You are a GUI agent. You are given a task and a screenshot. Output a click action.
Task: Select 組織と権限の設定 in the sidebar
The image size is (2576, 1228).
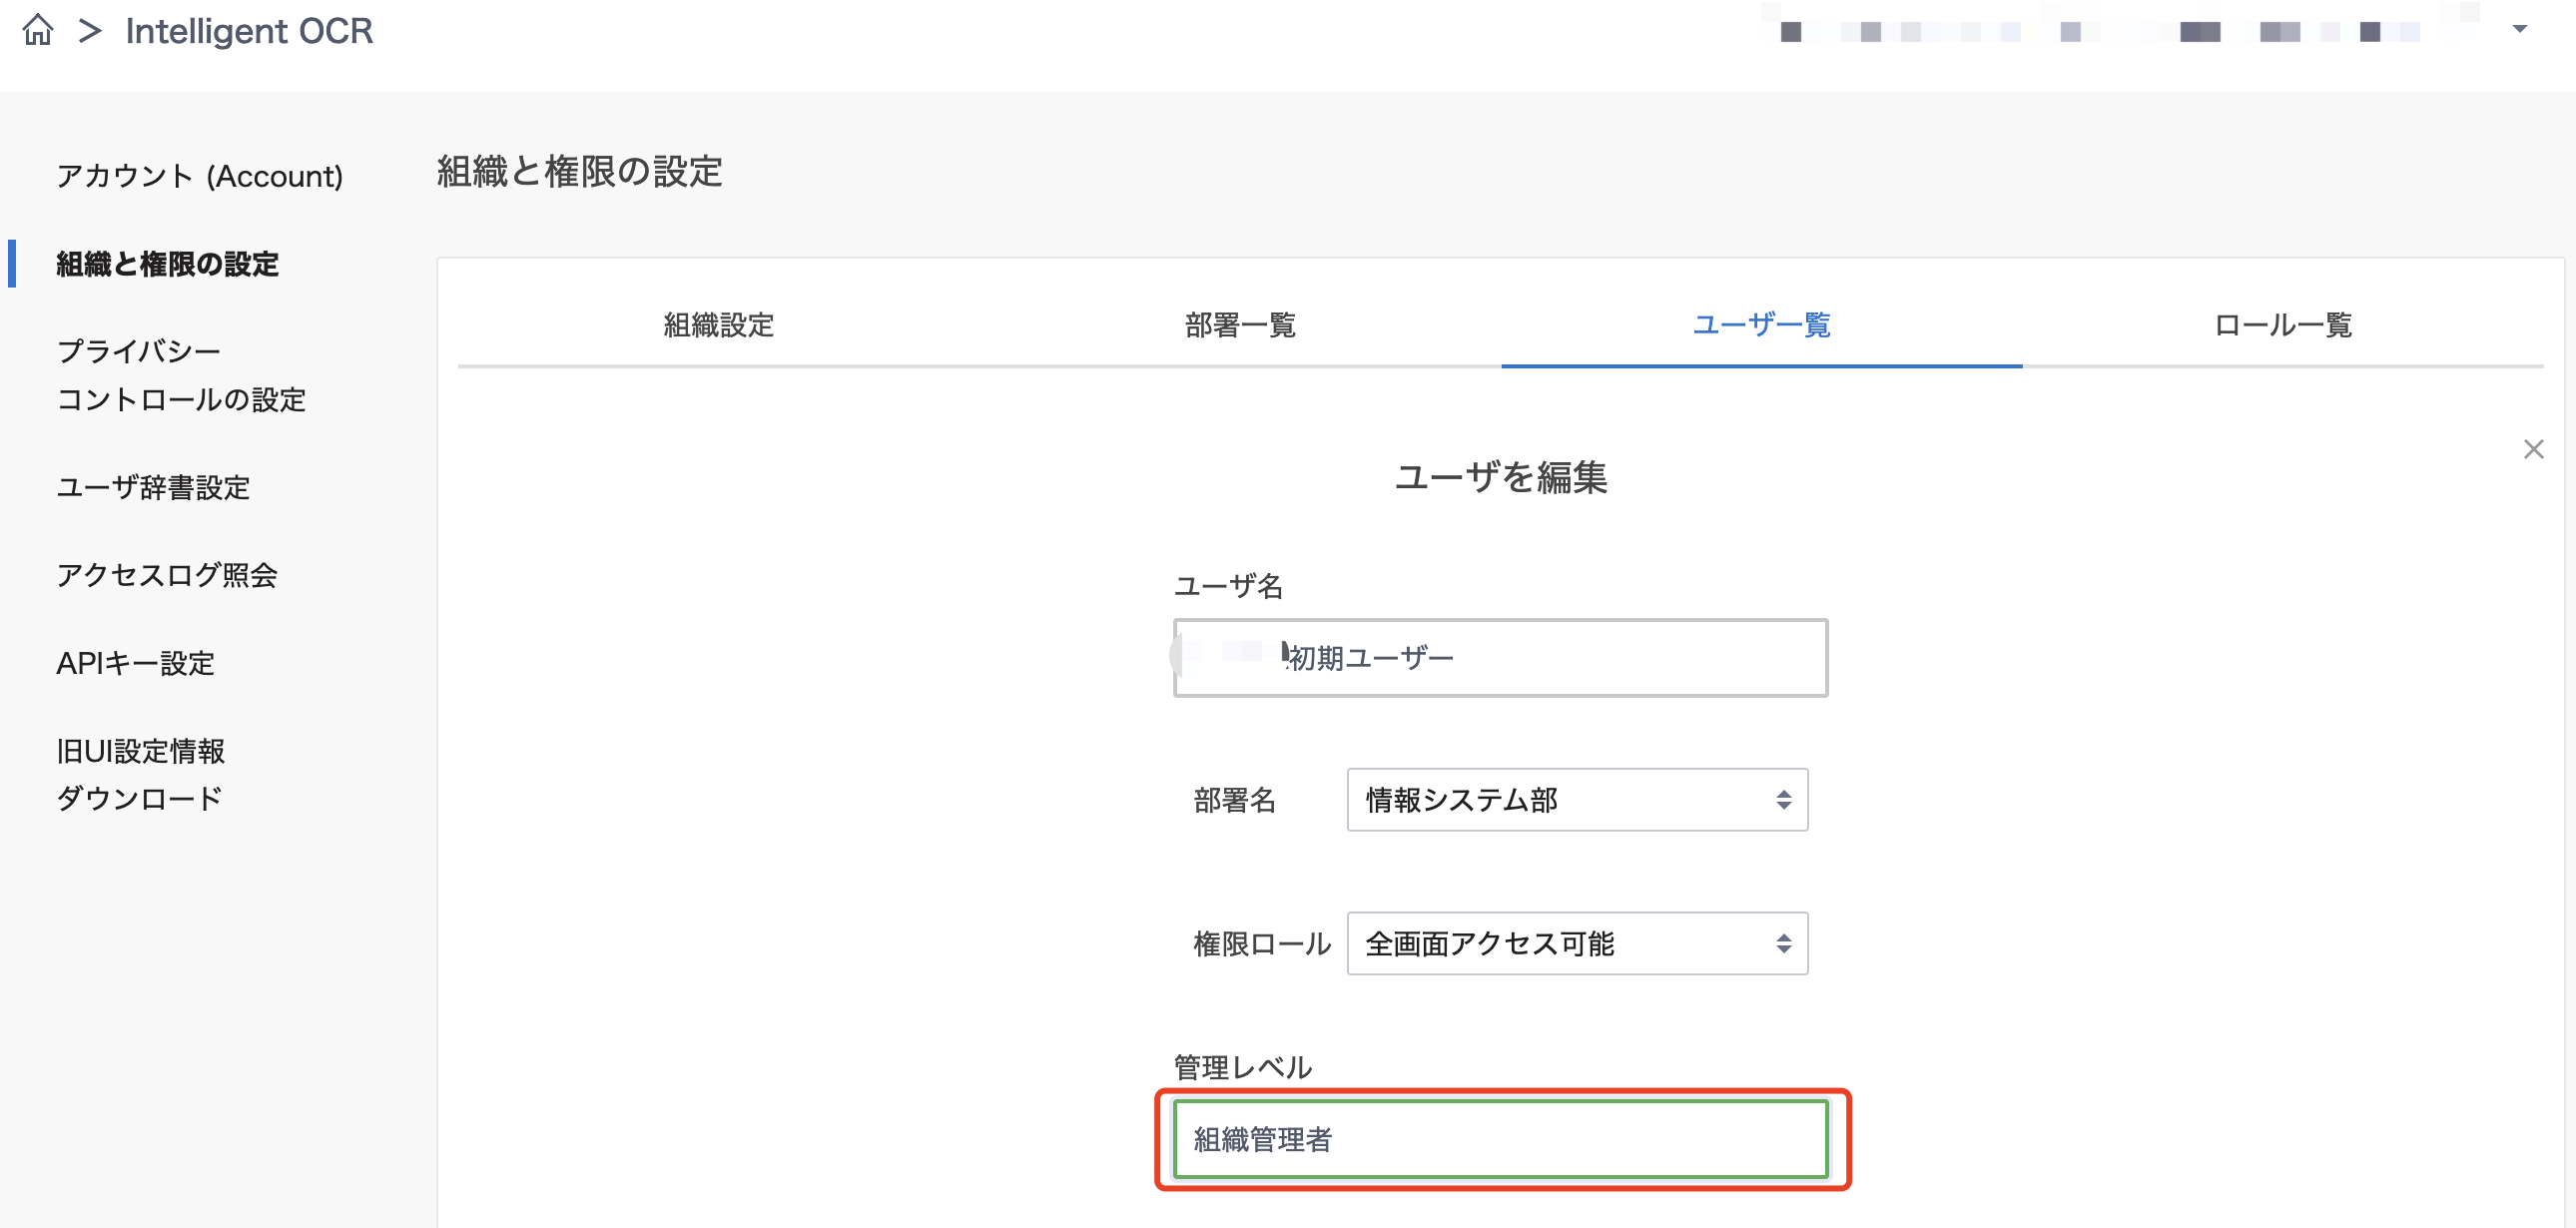(167, 265)
